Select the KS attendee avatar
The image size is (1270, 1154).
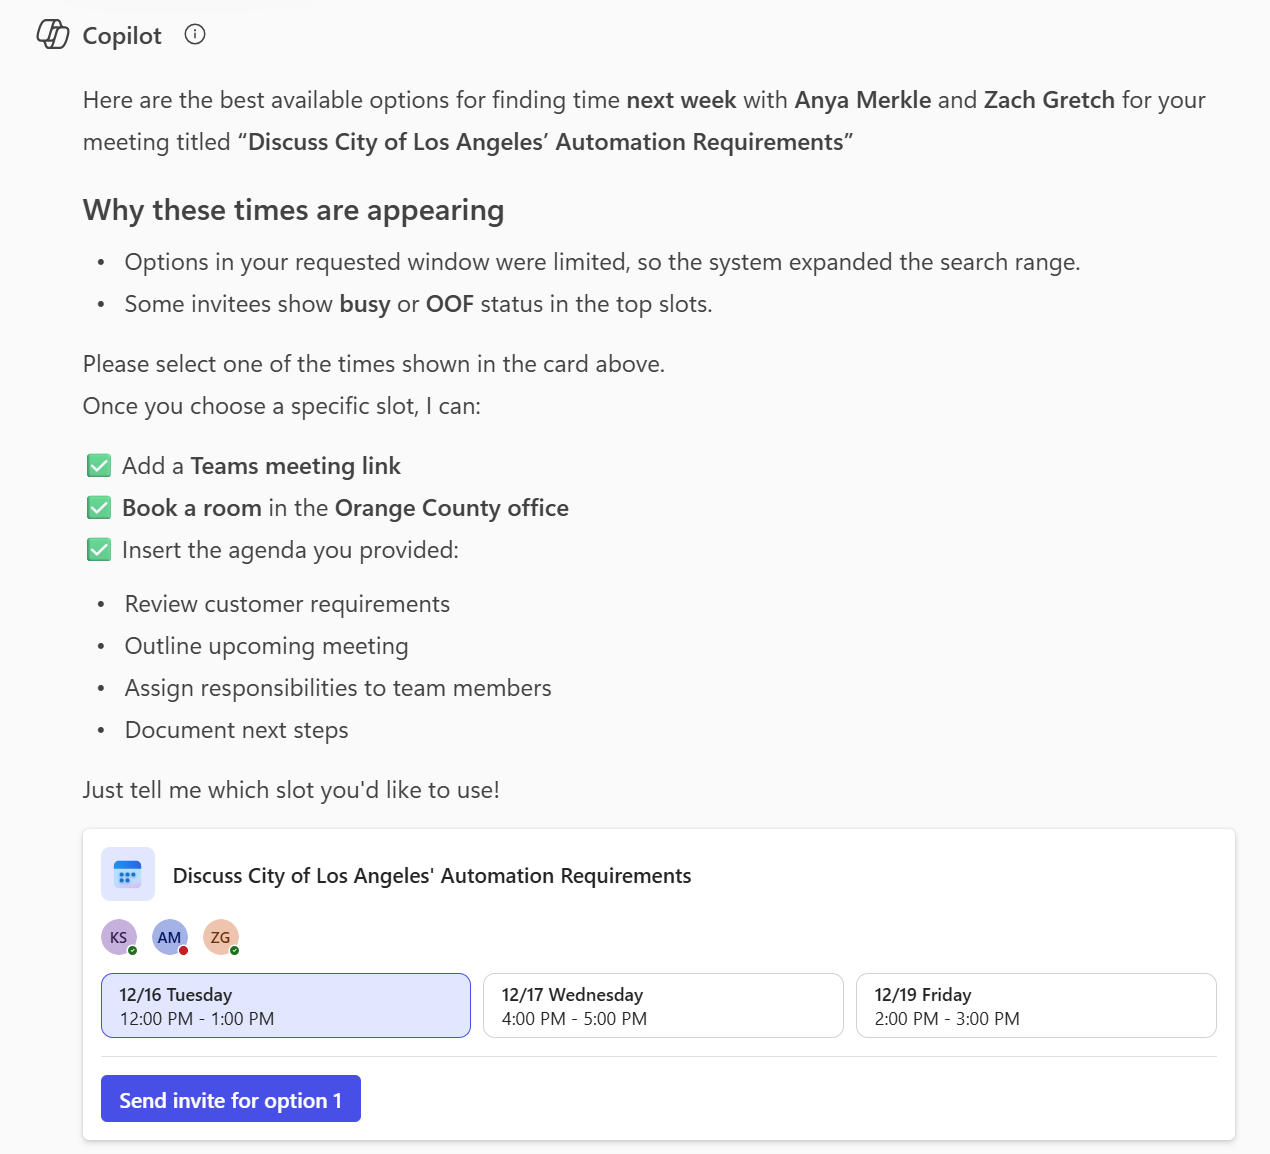(119, 937)
